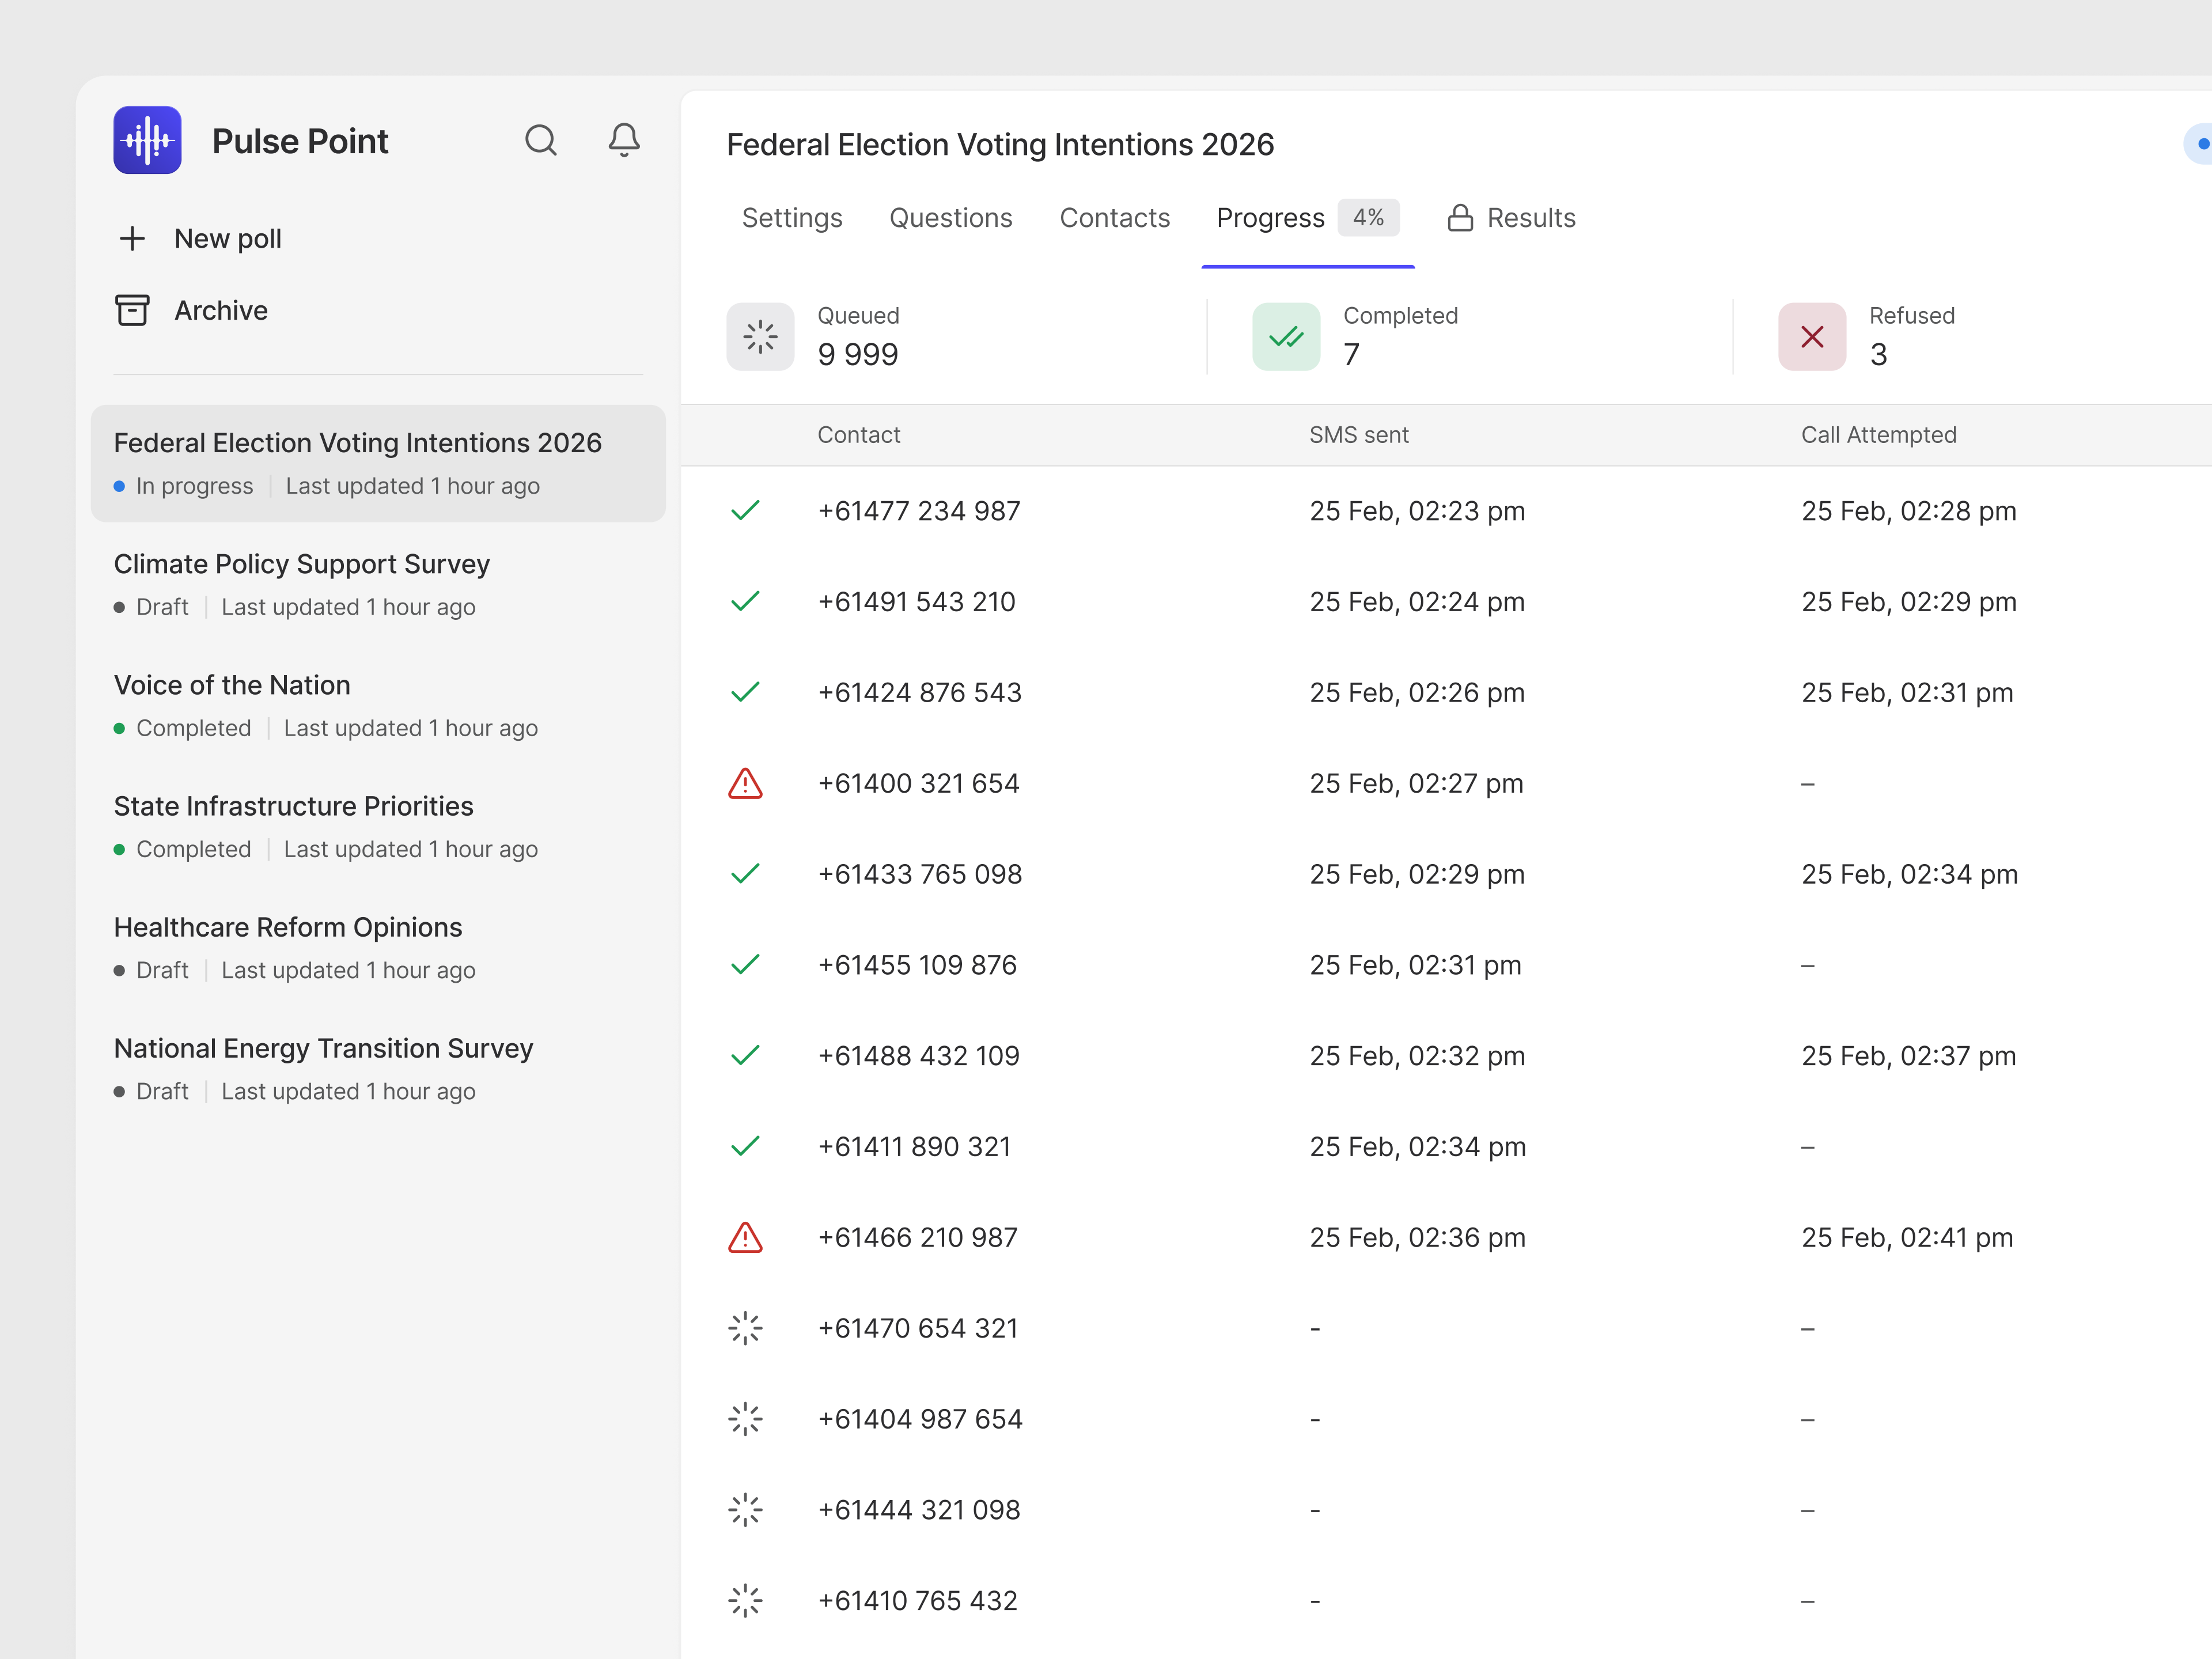The height and width of the screenshot is (1659, 2212).
Task: Click SMS time 25 Feb, 02:23 pm
Action: 1417,511
